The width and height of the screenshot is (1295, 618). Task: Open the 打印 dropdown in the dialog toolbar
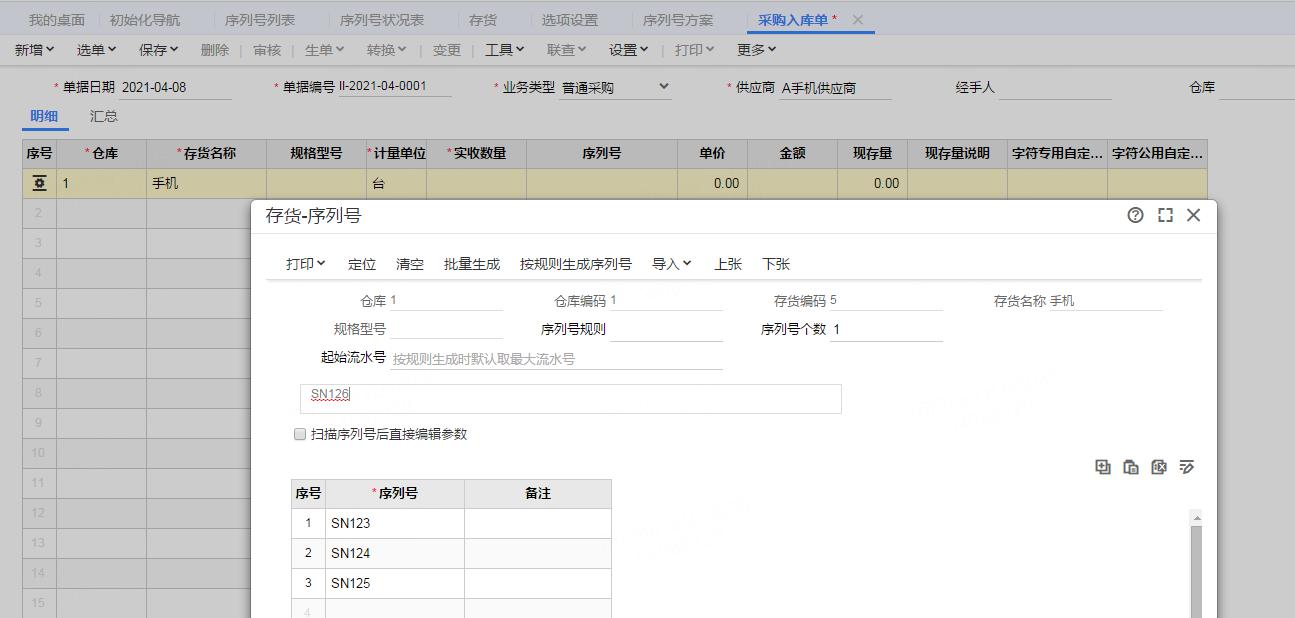(306, 264)
